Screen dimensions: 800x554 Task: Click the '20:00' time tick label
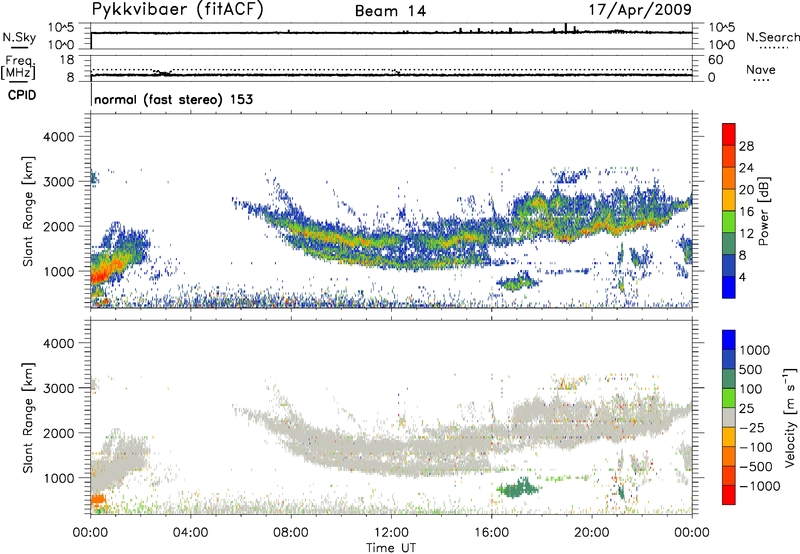591,533
